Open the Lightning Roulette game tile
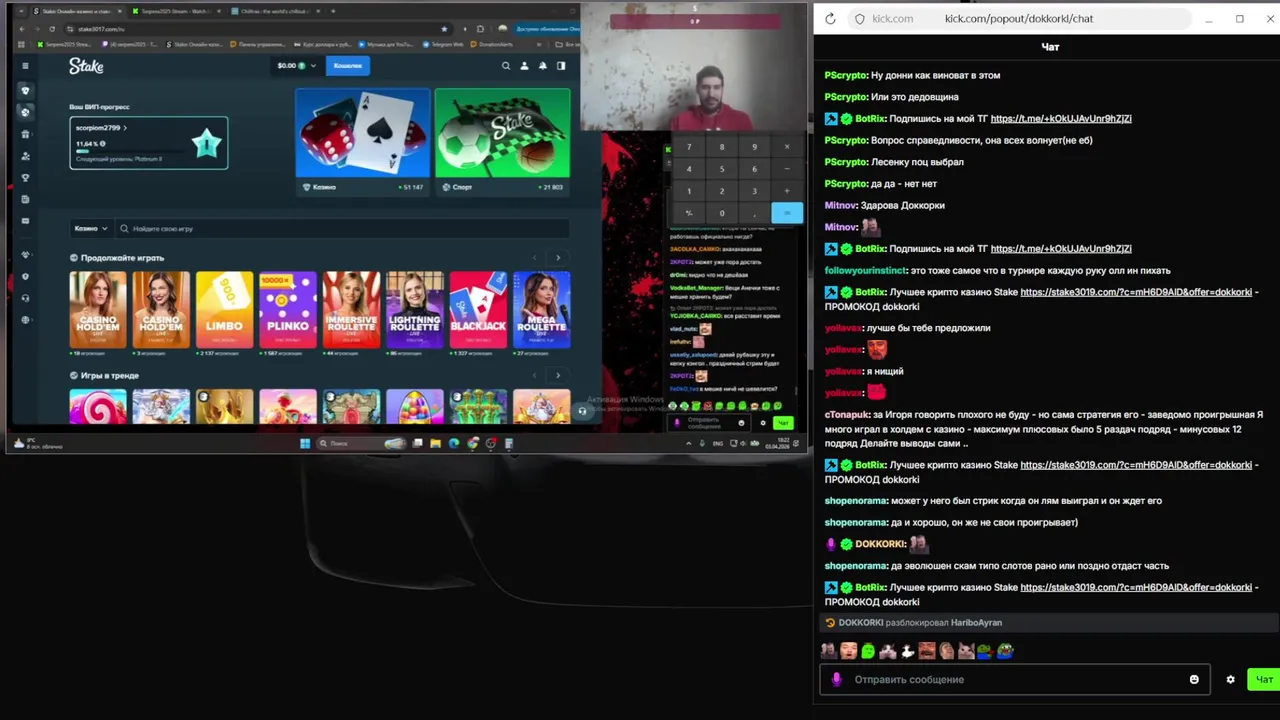 415,309
